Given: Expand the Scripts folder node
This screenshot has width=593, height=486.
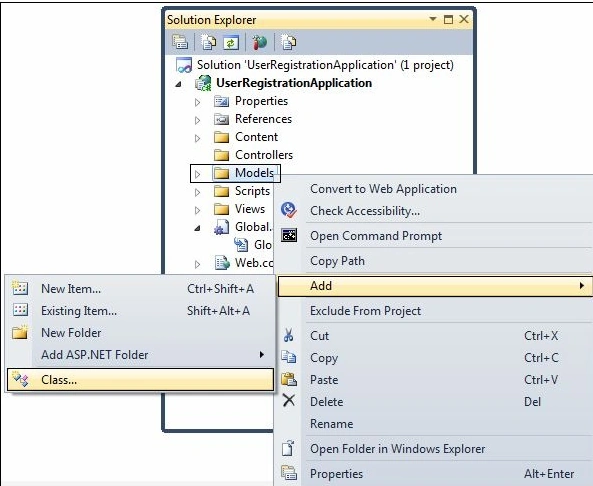Looking at the screenshot, I should 197,192.
